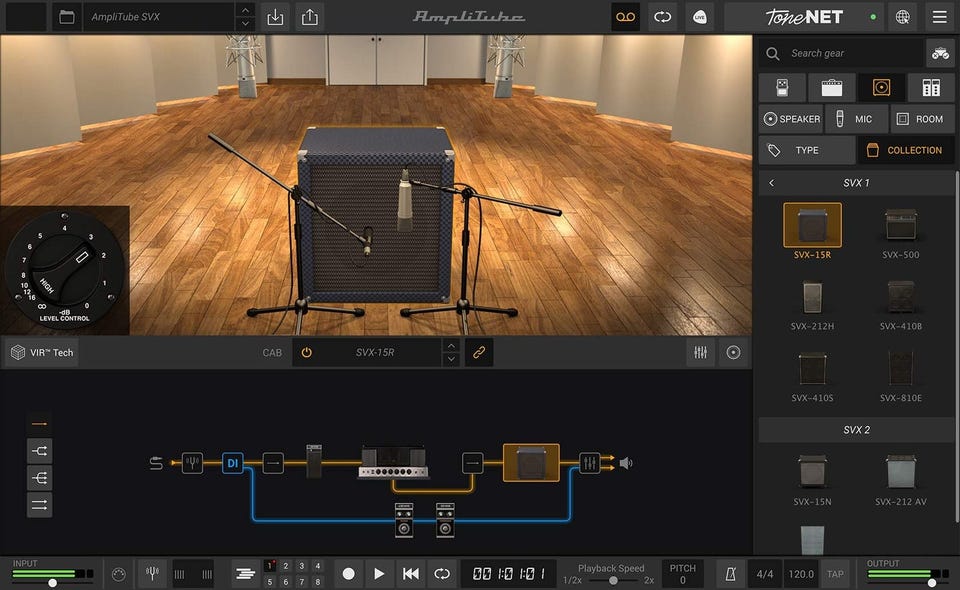Adjust the INPUT level slider
Viewport: 960px width, 590px height.
point(53,583)
